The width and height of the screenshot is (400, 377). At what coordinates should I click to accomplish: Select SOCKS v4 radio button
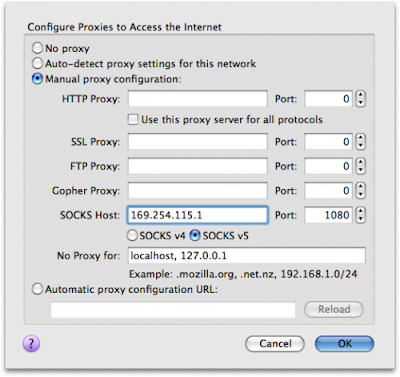click(x=132, y=235)
